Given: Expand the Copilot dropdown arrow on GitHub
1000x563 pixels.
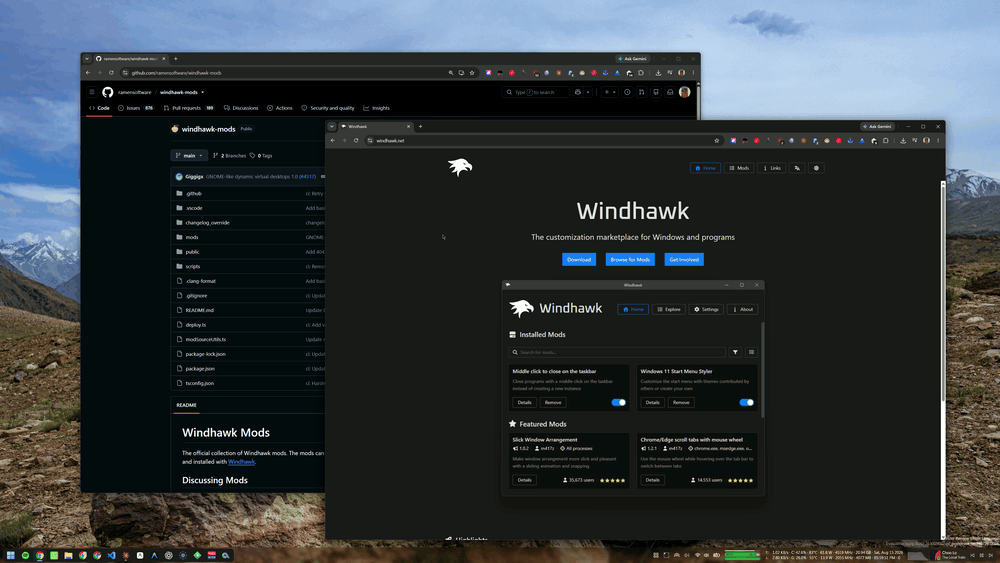Looking at the screenshot, I should (x=588, y=92).
